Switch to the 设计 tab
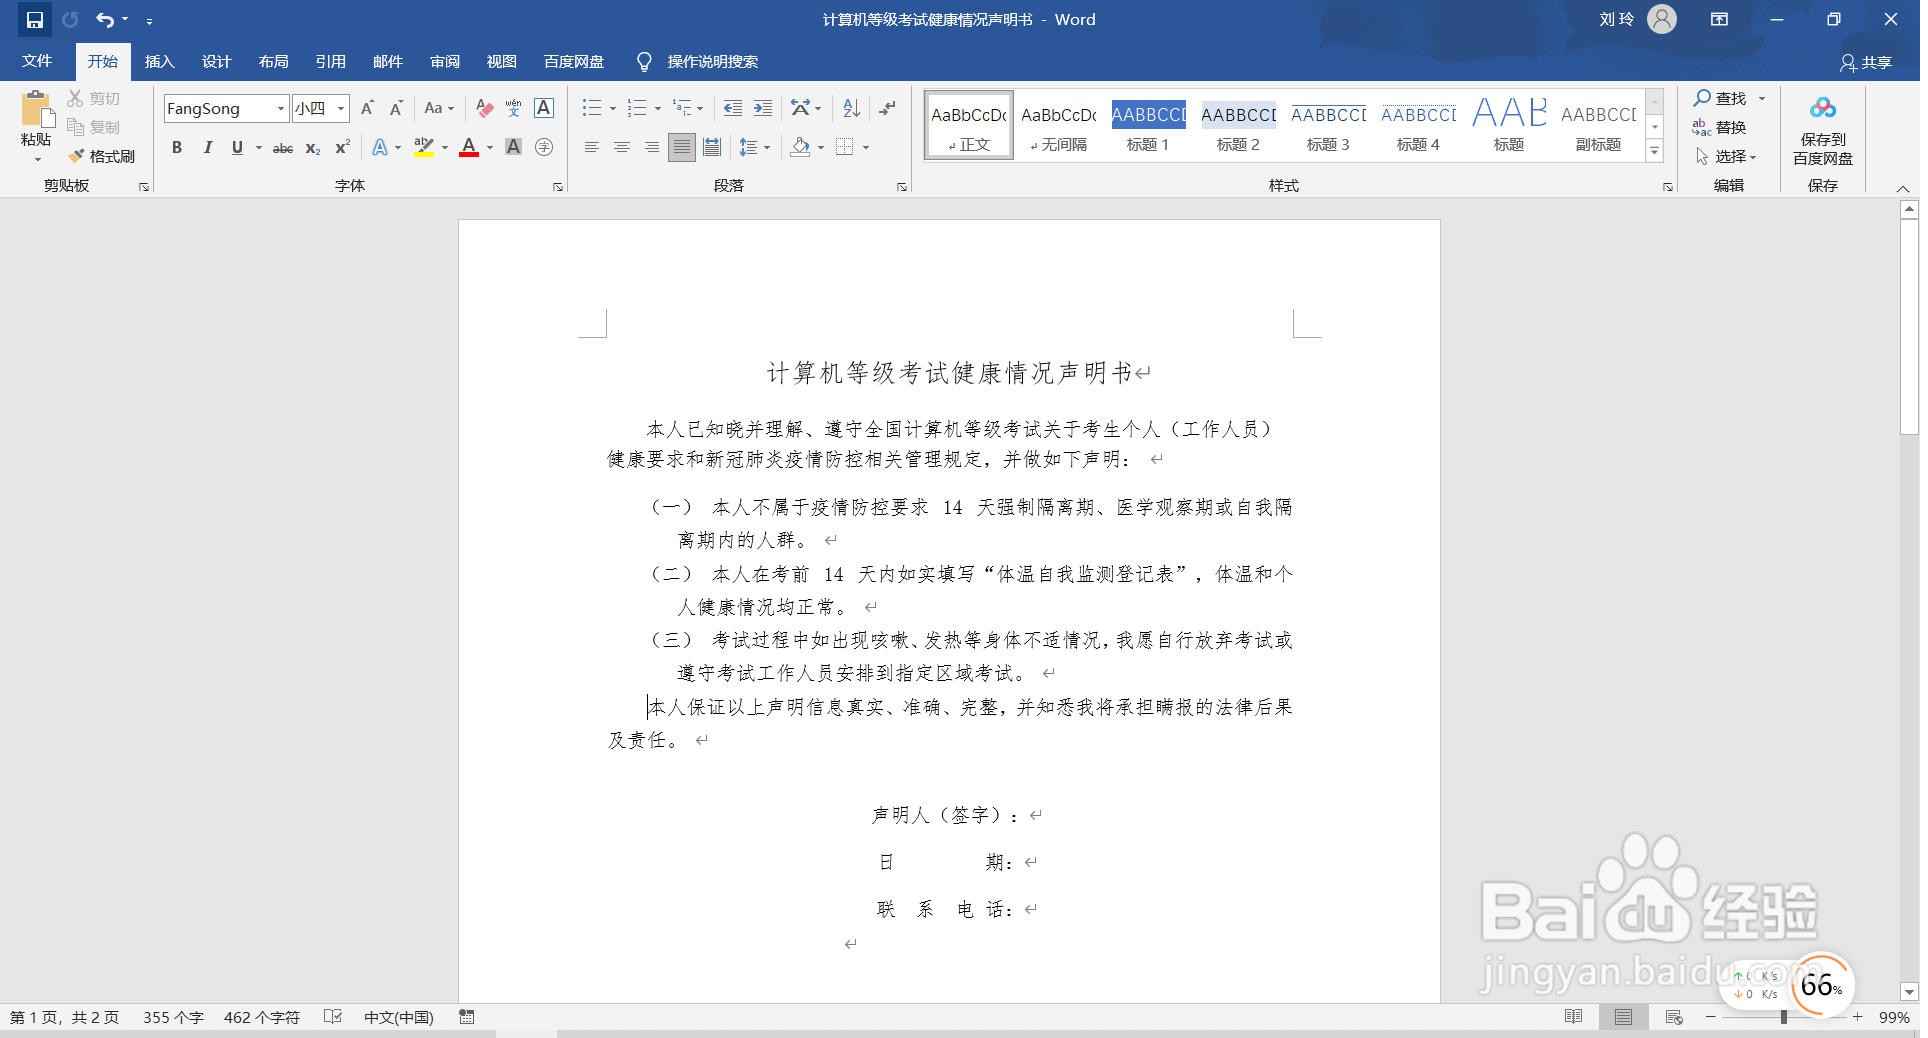Screen dimensions: 1928x1038 [x=216, y=62]
